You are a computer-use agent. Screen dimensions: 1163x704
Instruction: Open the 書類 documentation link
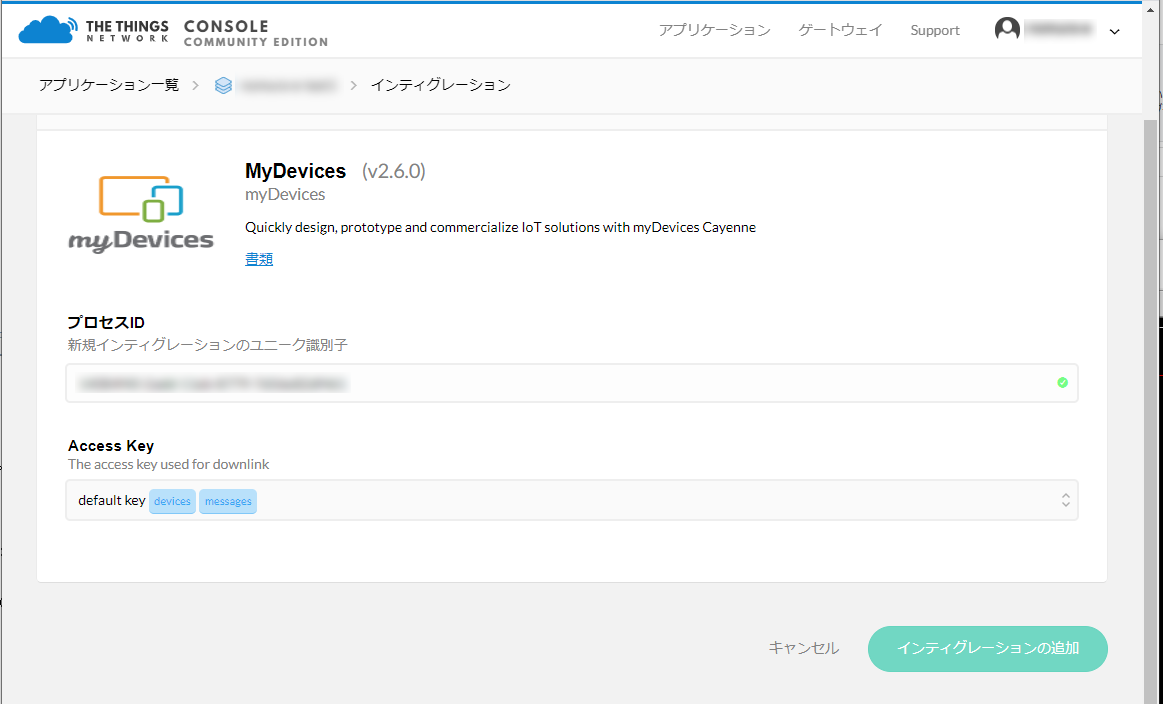pyautogui.click(x=259, y=259)
